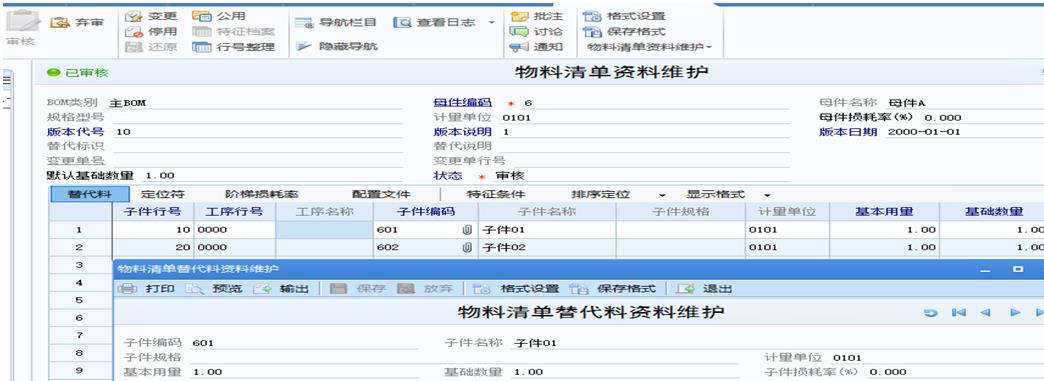Screen dimensions: 1044x381
Task: Click the 查看日志 toolbar icon
Action: tap(402, 23)
